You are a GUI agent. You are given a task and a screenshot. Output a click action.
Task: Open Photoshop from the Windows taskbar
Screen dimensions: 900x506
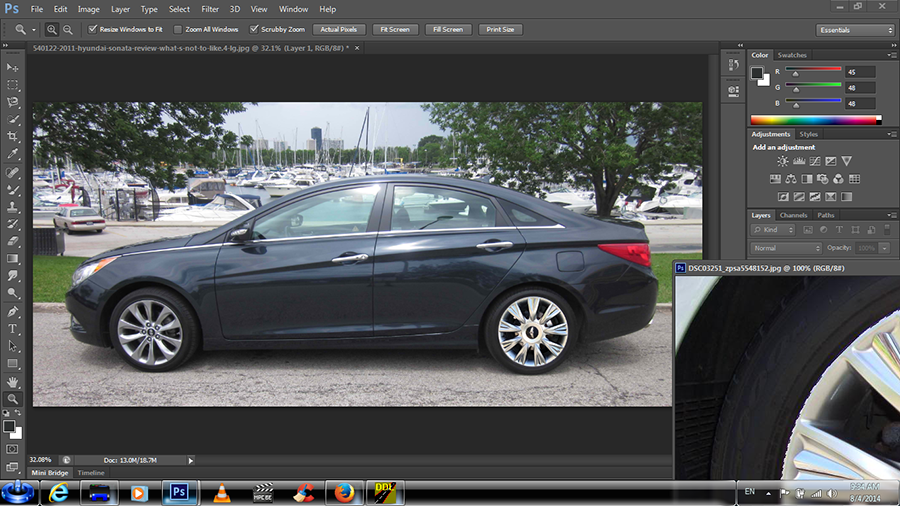[x=180, y=492]
